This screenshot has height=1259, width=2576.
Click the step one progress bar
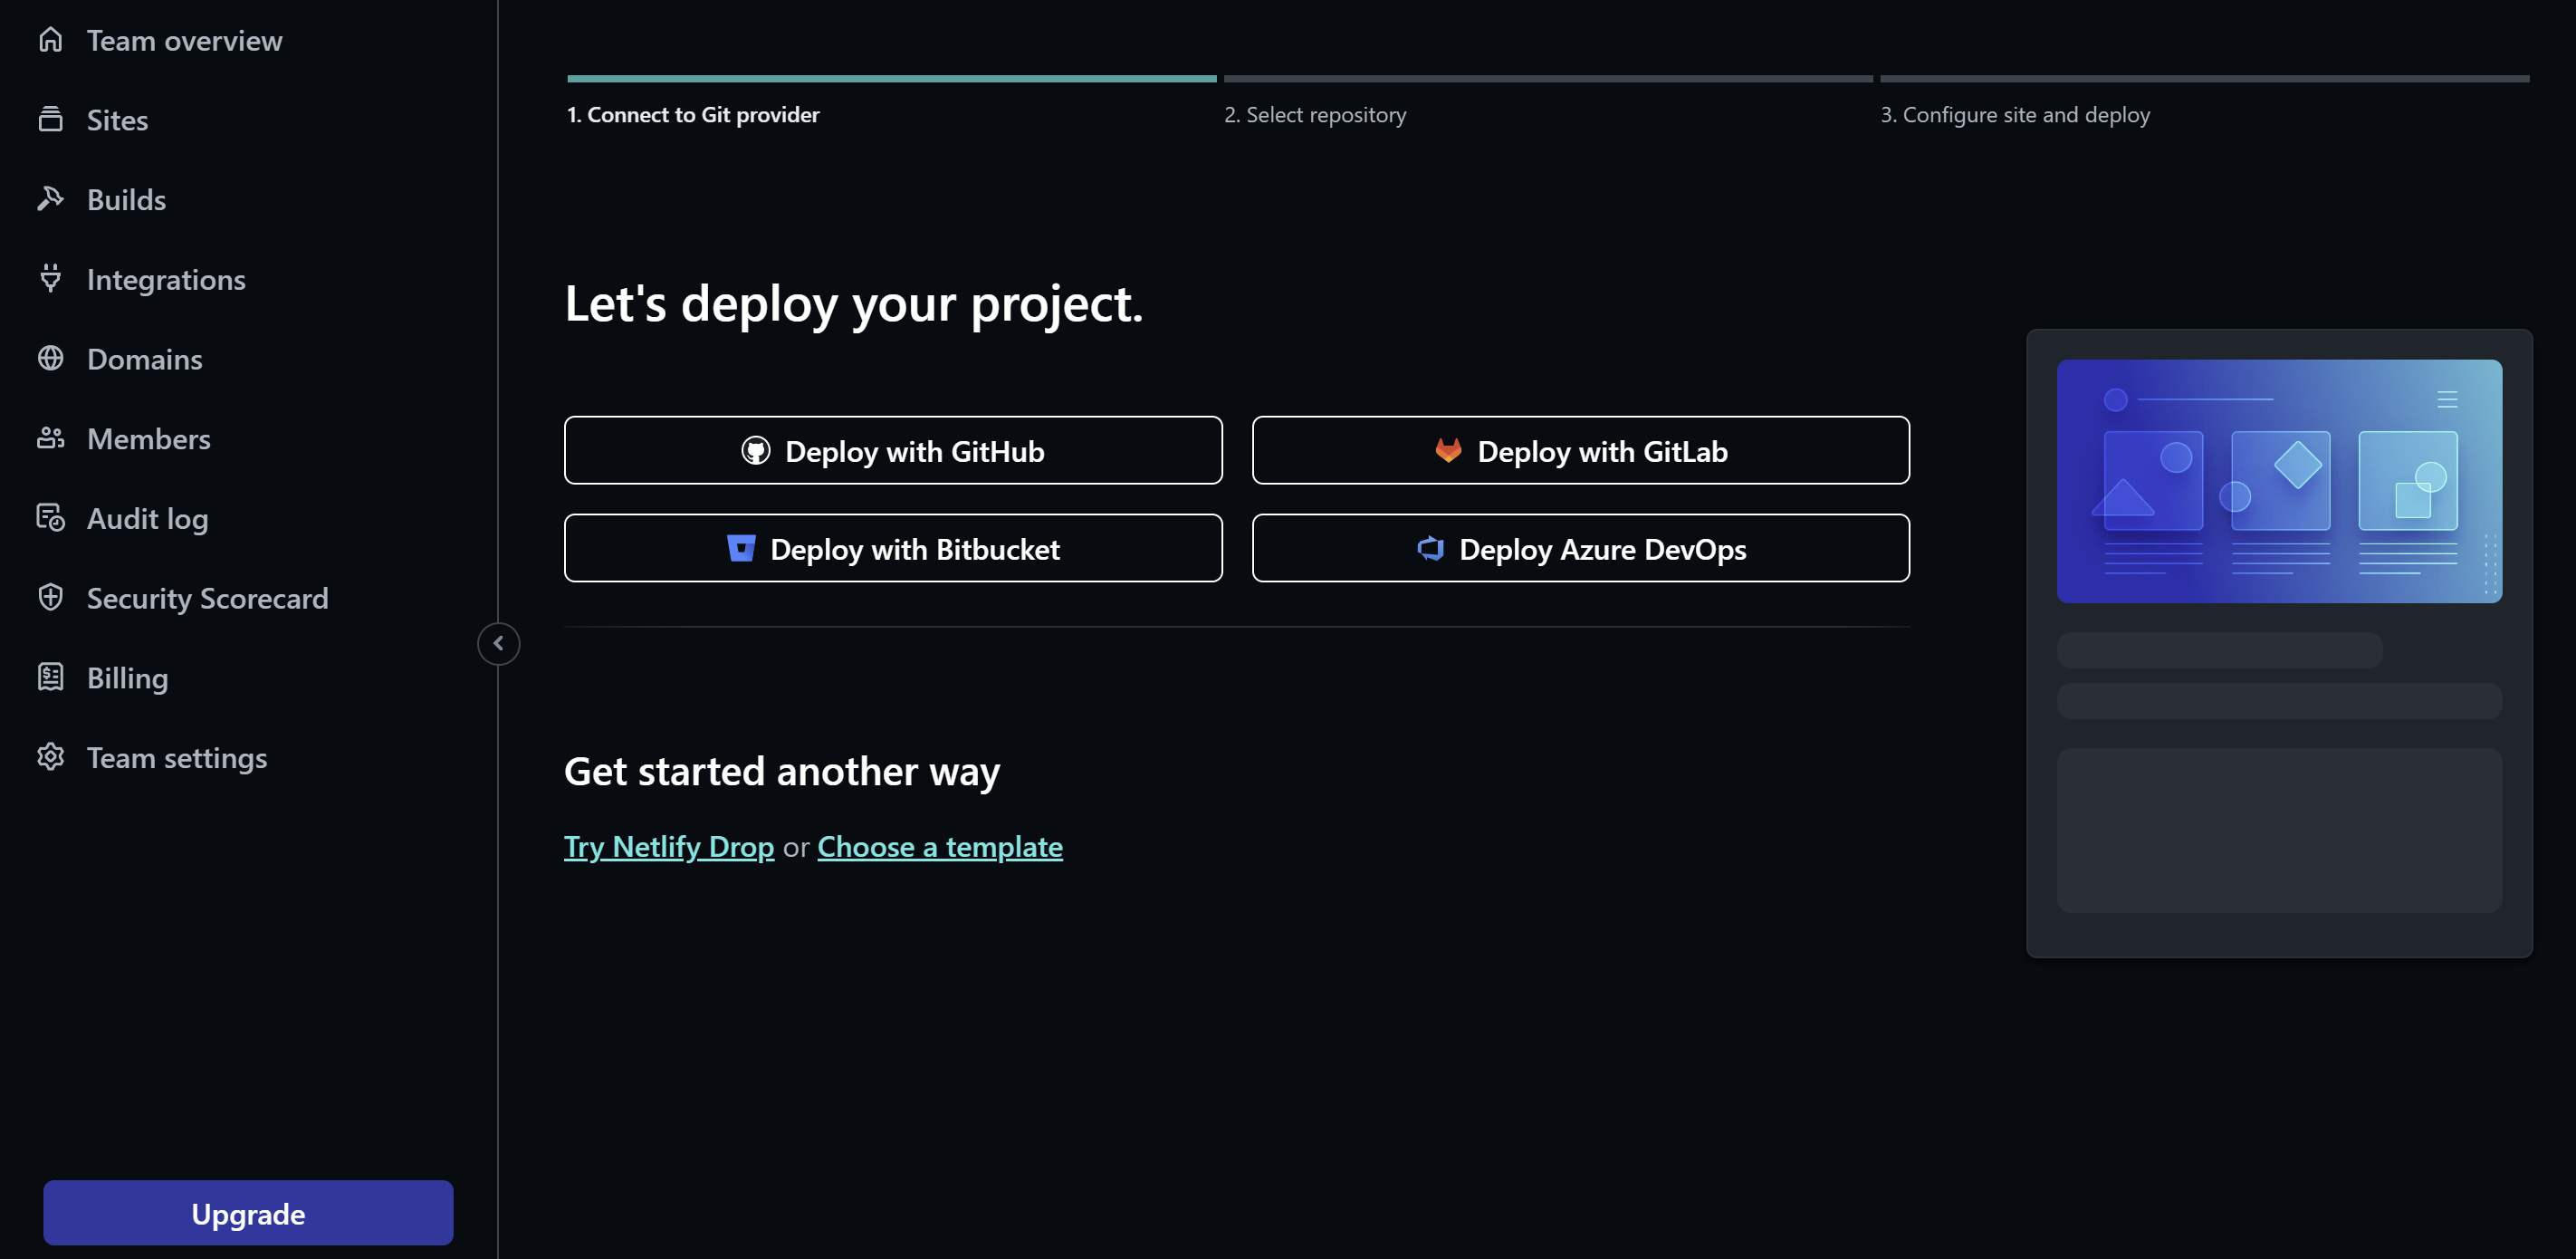(x=890, y=77)
